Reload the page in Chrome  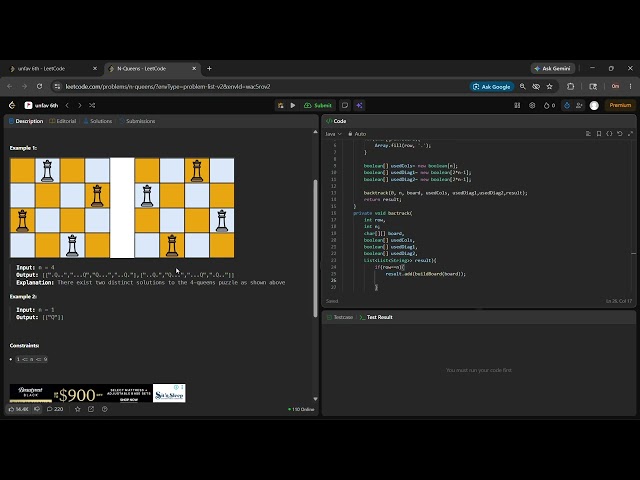click(40, 87)
